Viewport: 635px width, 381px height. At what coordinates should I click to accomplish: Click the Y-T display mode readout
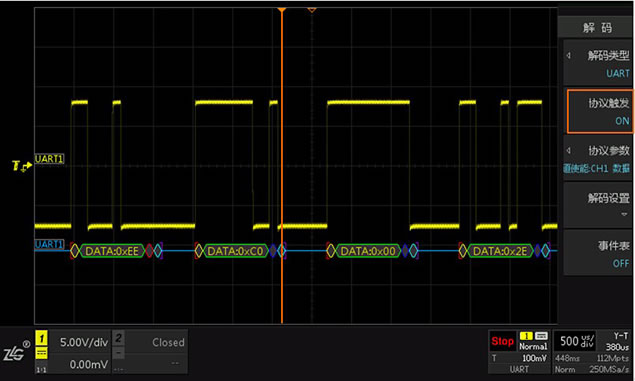point(620,336)
